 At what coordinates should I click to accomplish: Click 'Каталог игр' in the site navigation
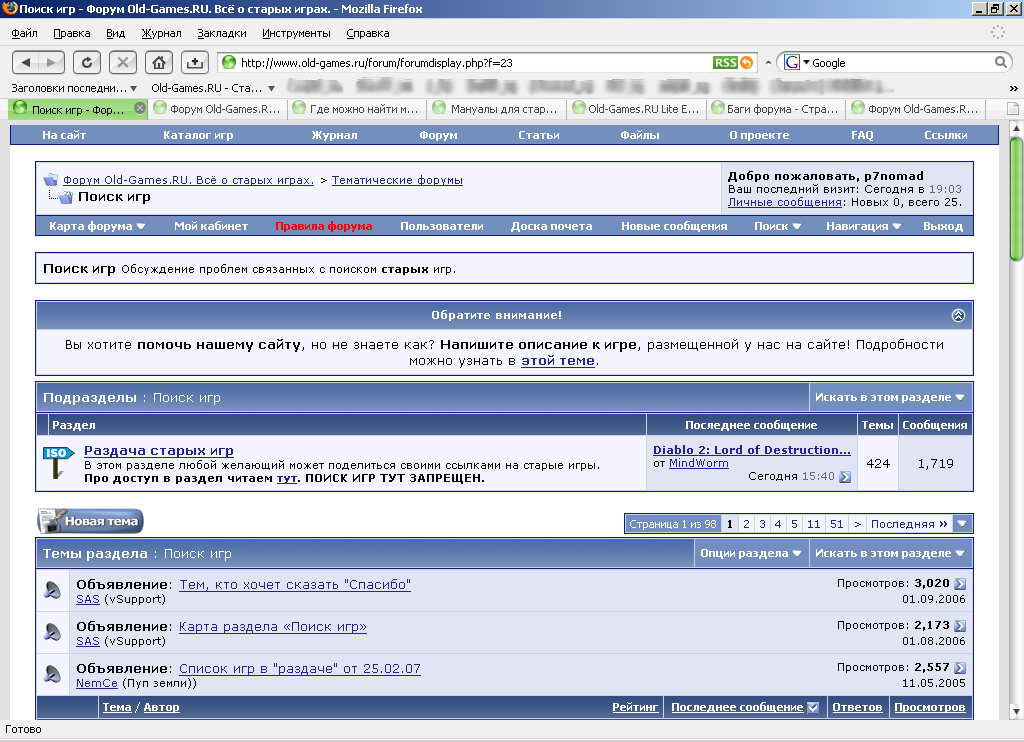(198, 135)
